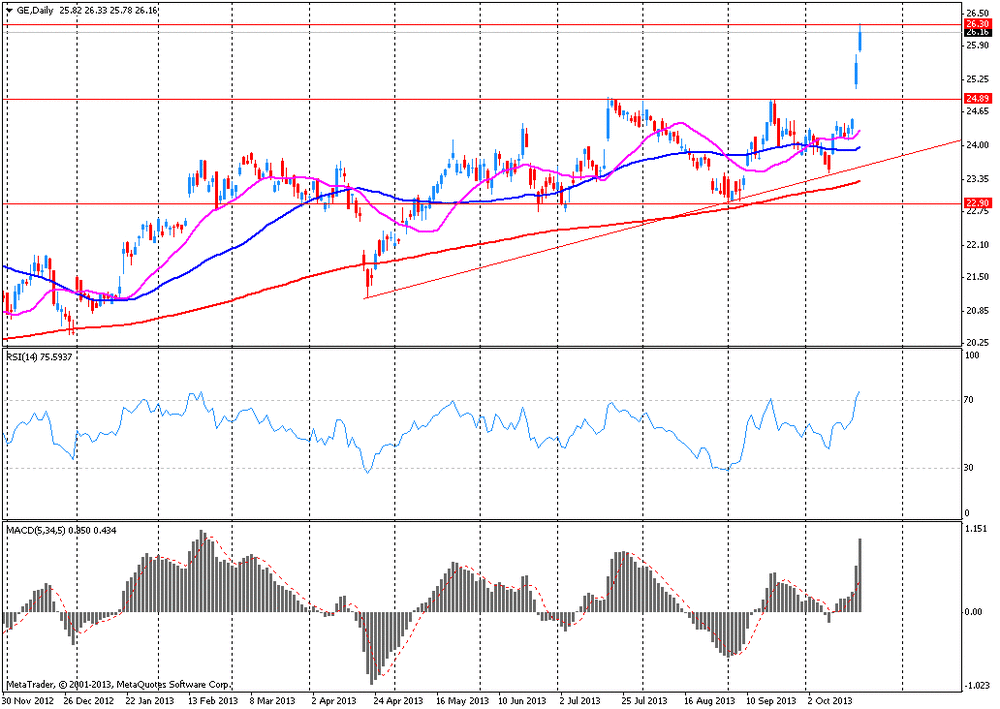Click the 10 Sep 2013 date label
The width and height of the screenshot is (1000, 709).
tap(771, 701)
